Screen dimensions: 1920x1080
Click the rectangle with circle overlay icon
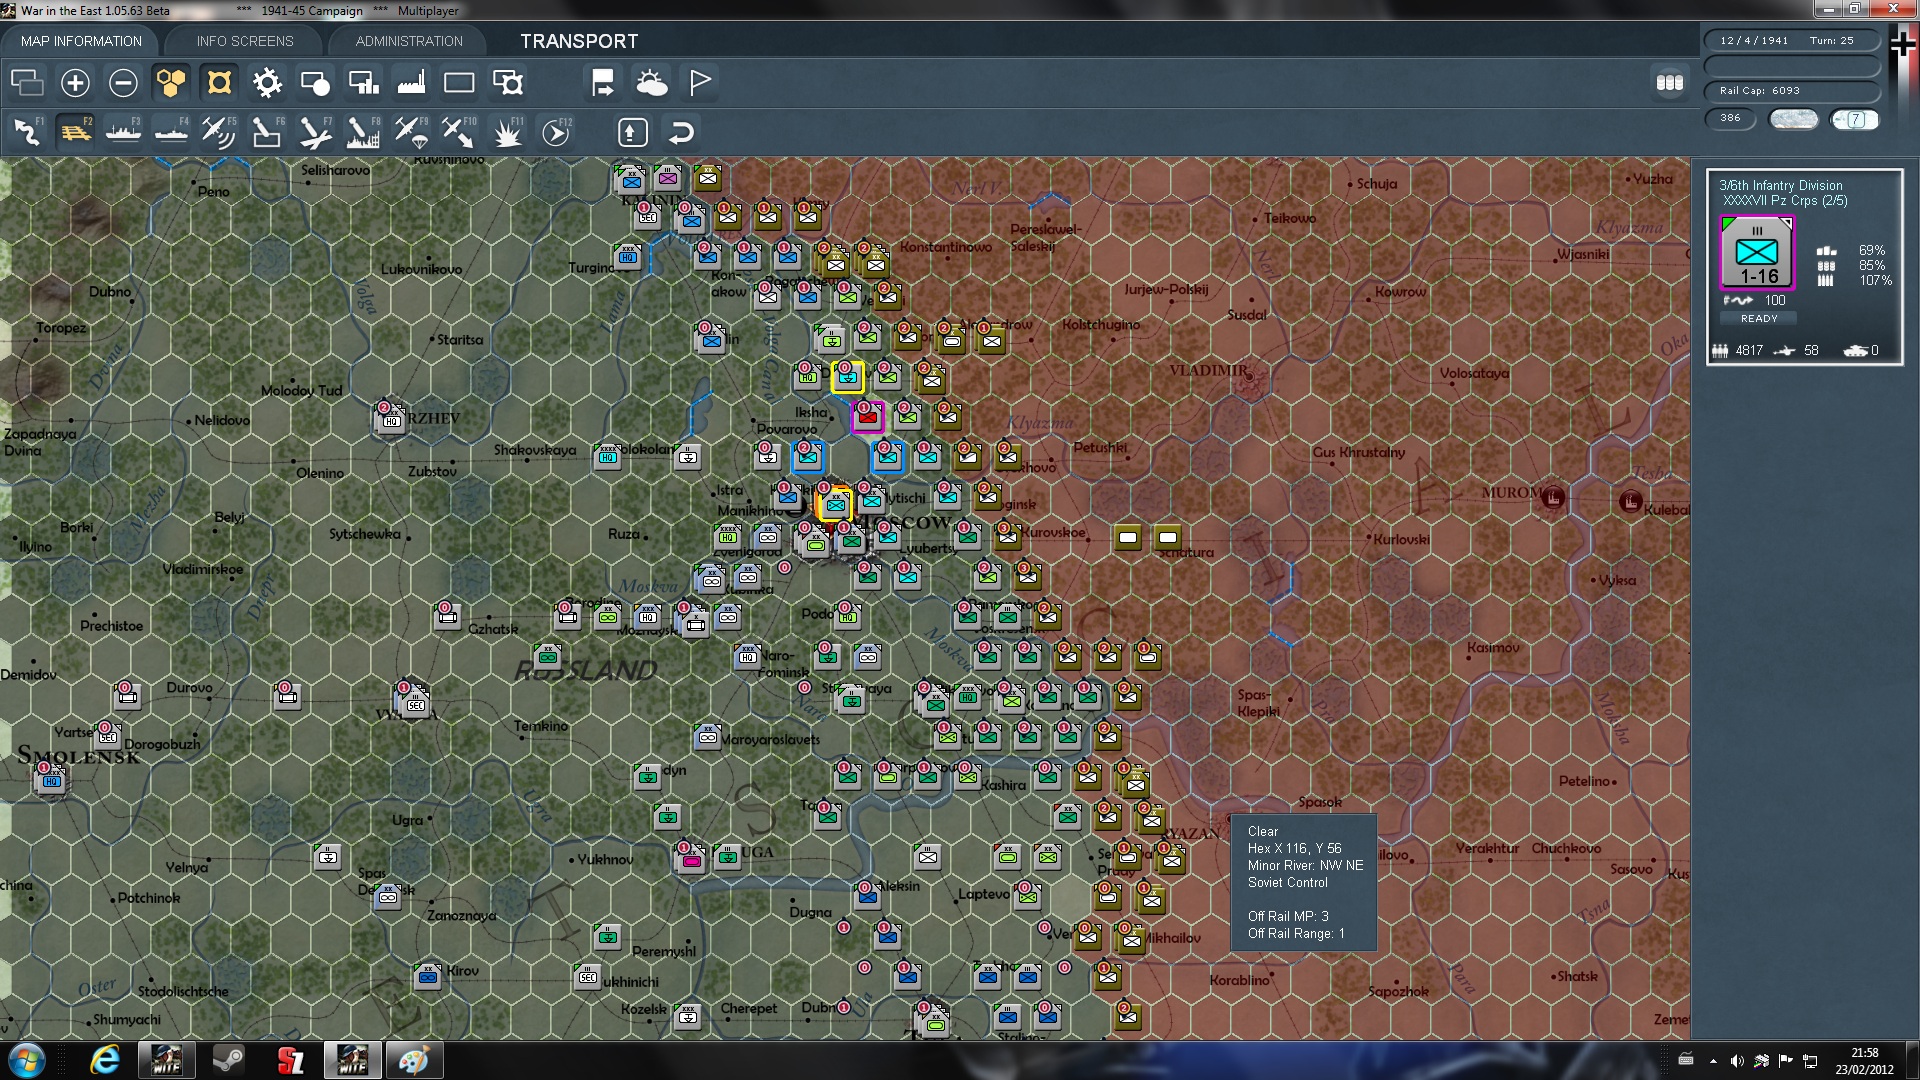[x=315, y=83]
